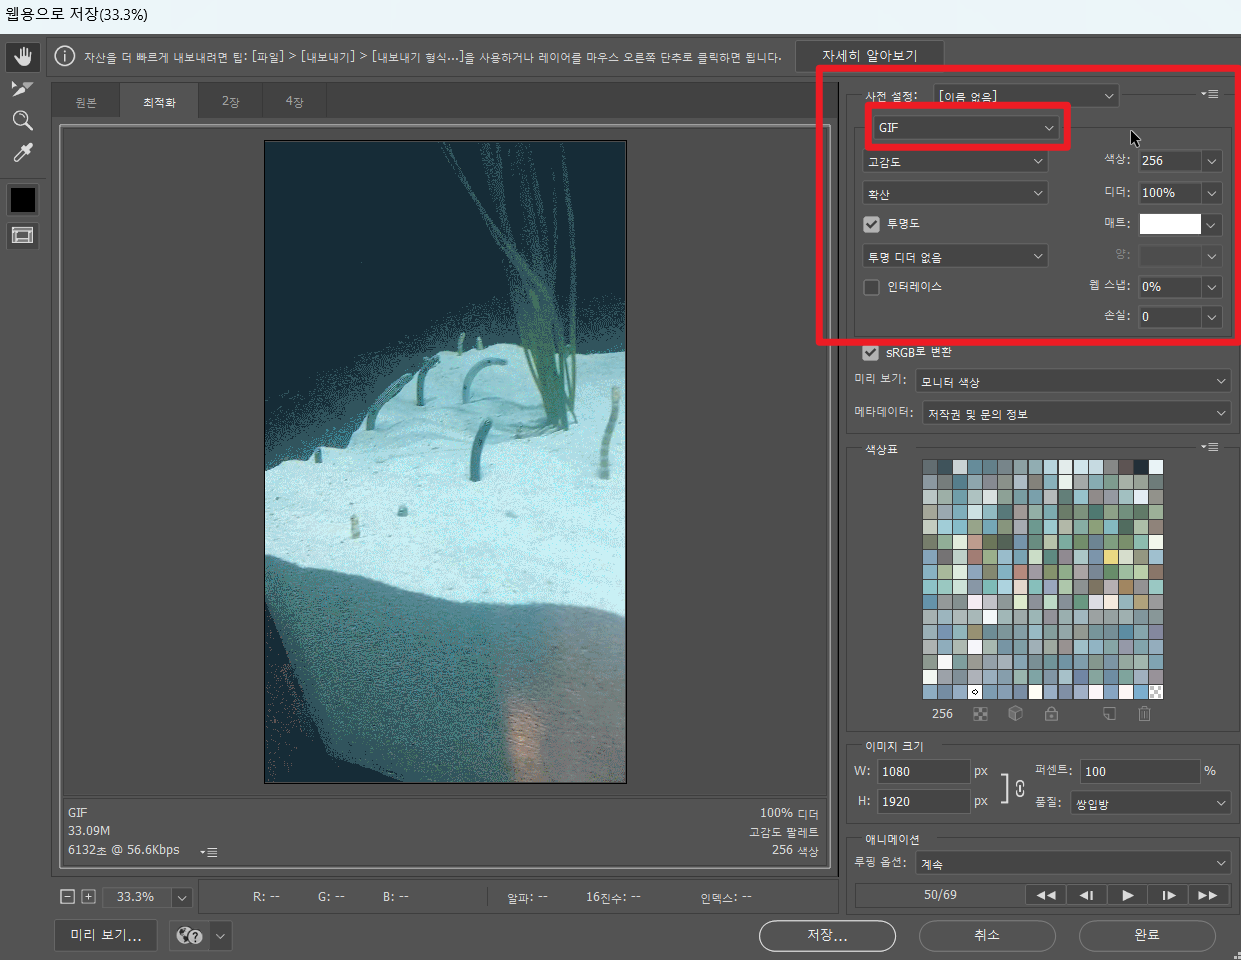Click the image width W input field
The width and height of the screenshot is (1241, 960).
coord(923,771)
